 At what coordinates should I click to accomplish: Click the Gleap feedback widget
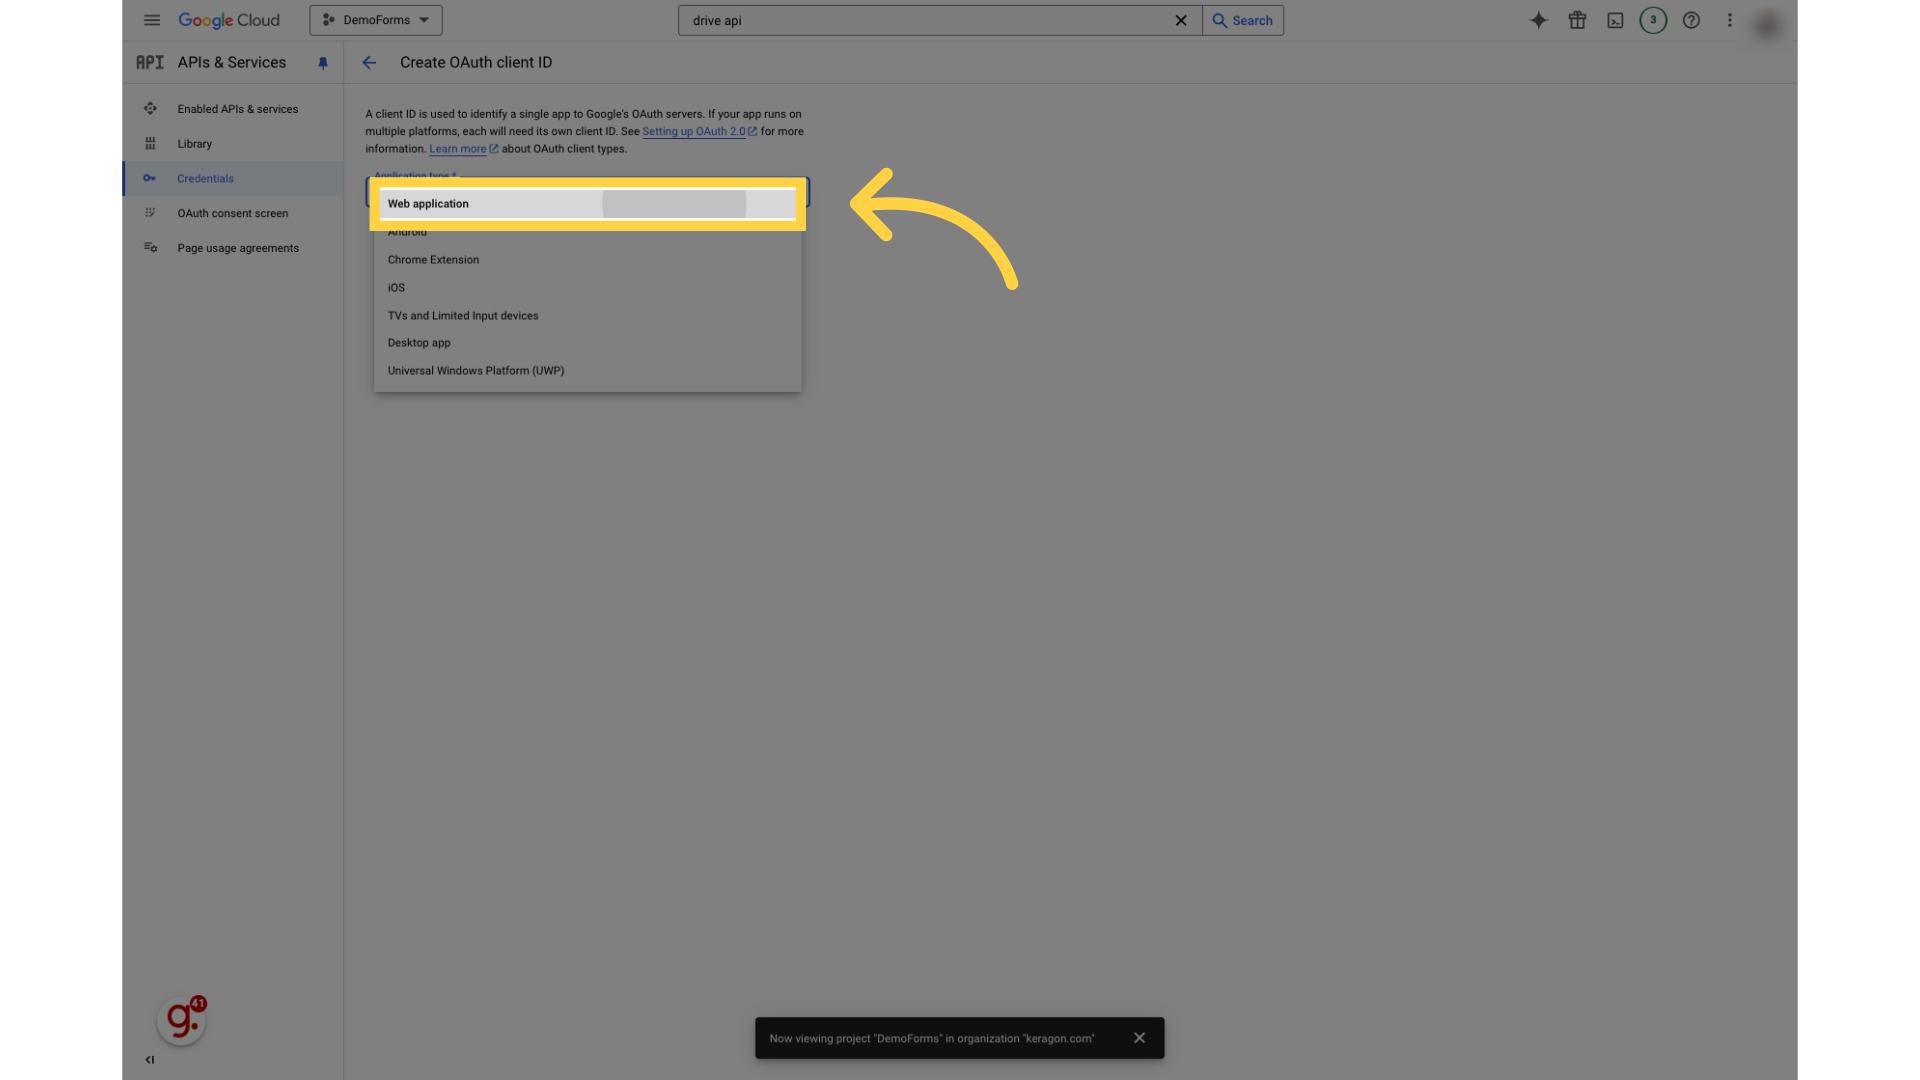tap(181, 1019)
